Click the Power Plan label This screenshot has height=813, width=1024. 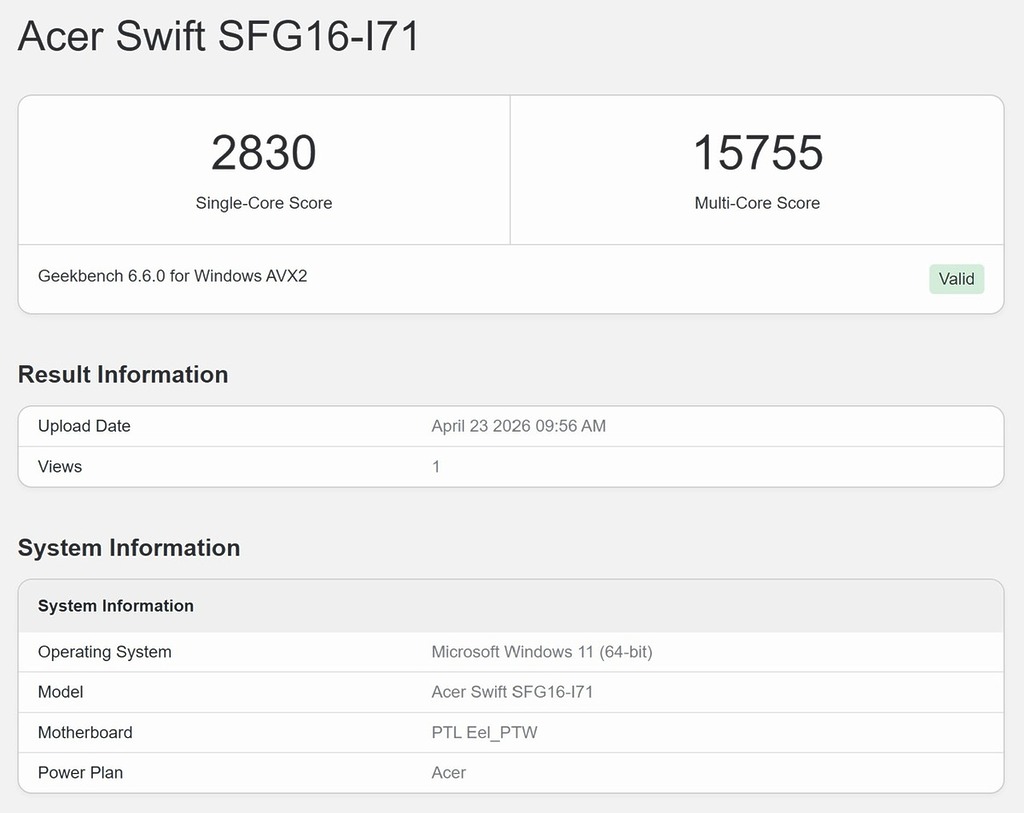coord(80,773)
